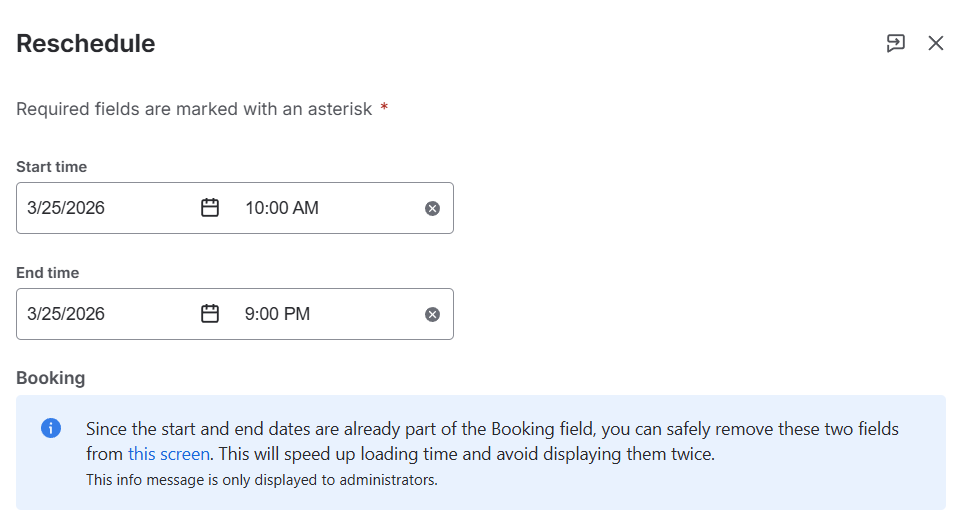Click the give feedback icon in header
Viewport: 967px width, 528px height.
coord(895,43)
